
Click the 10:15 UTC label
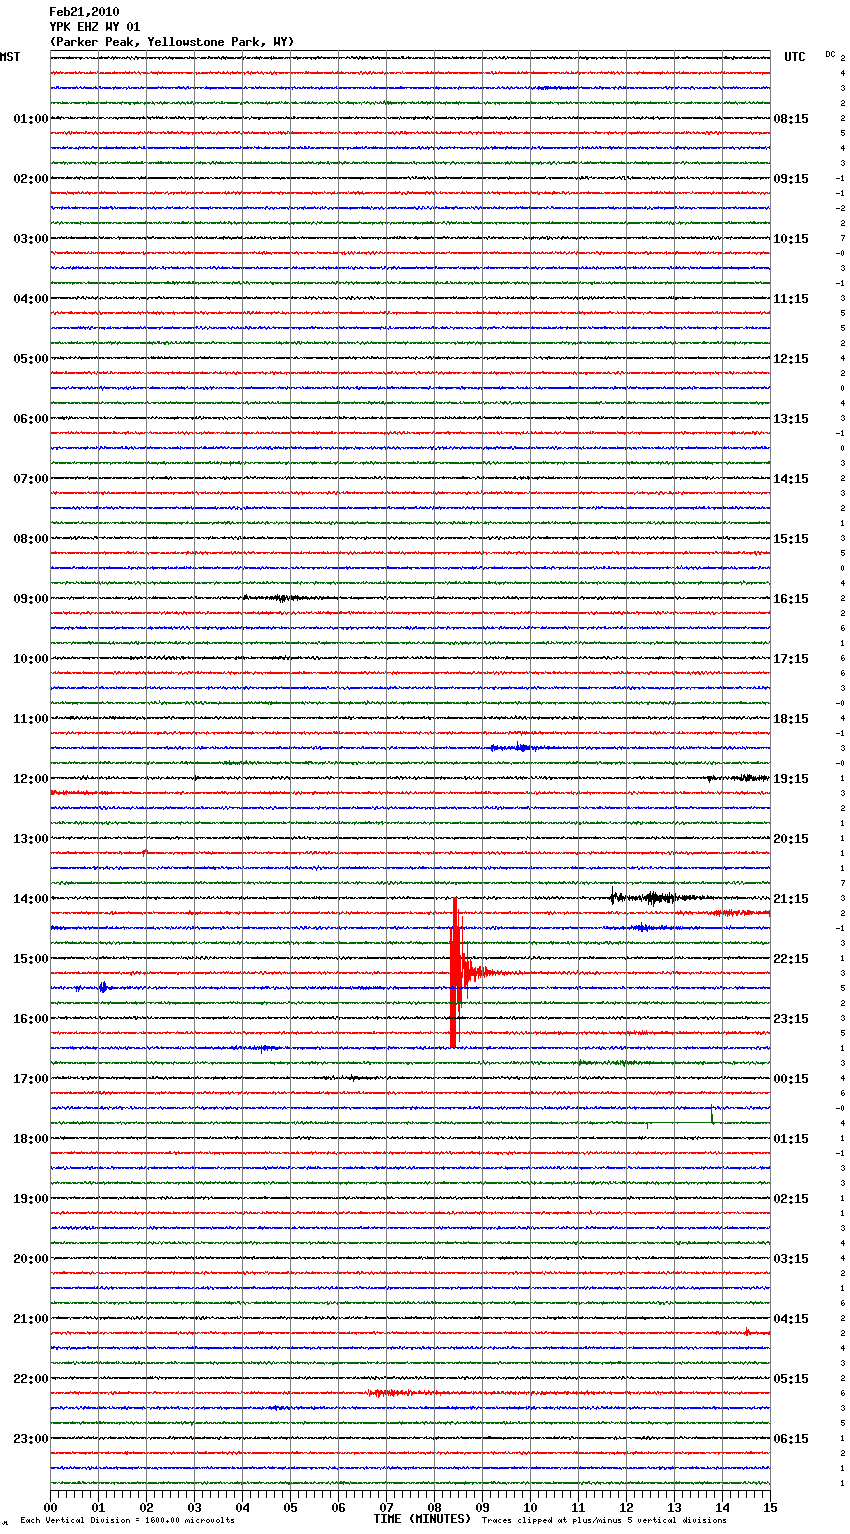click(791, 239)
